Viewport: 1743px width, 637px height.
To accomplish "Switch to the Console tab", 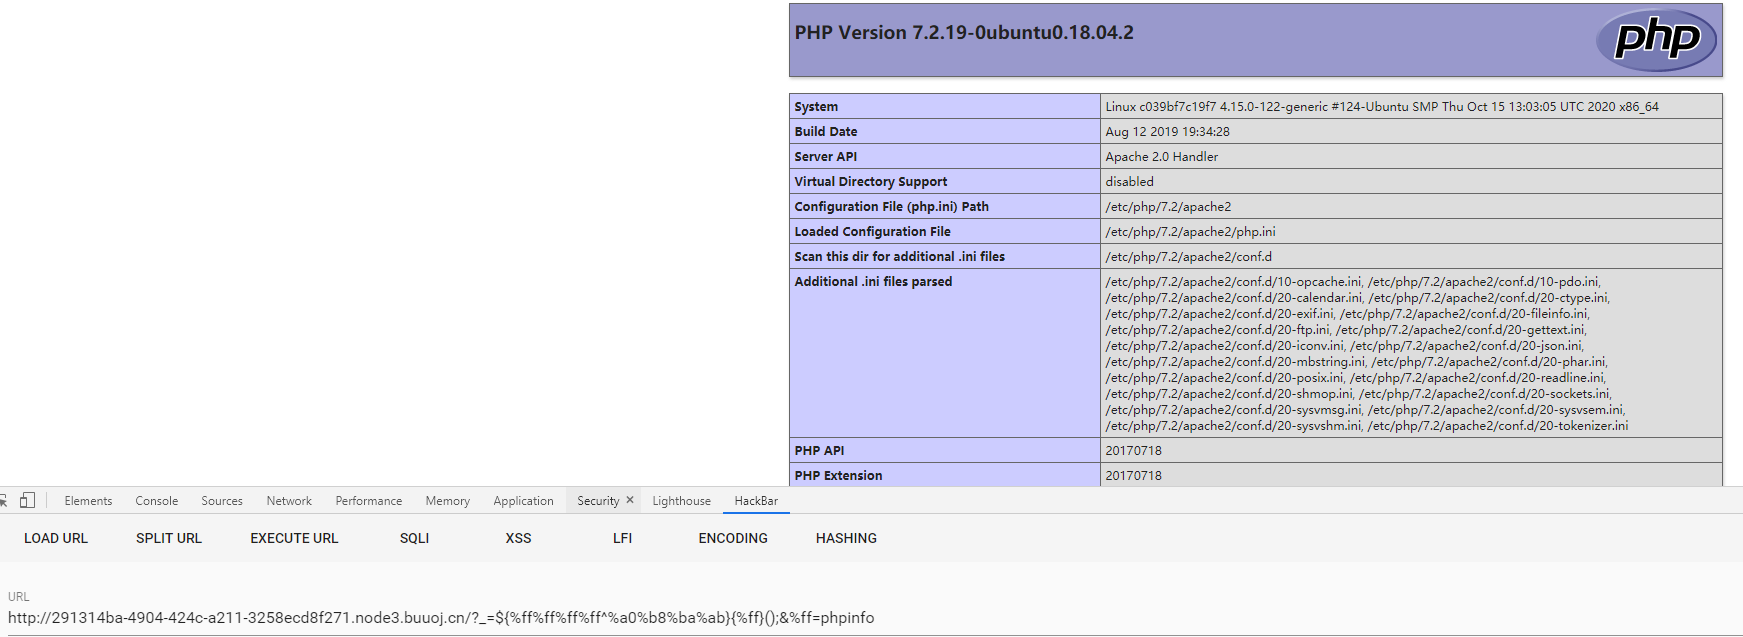I will tap(157, 501).
